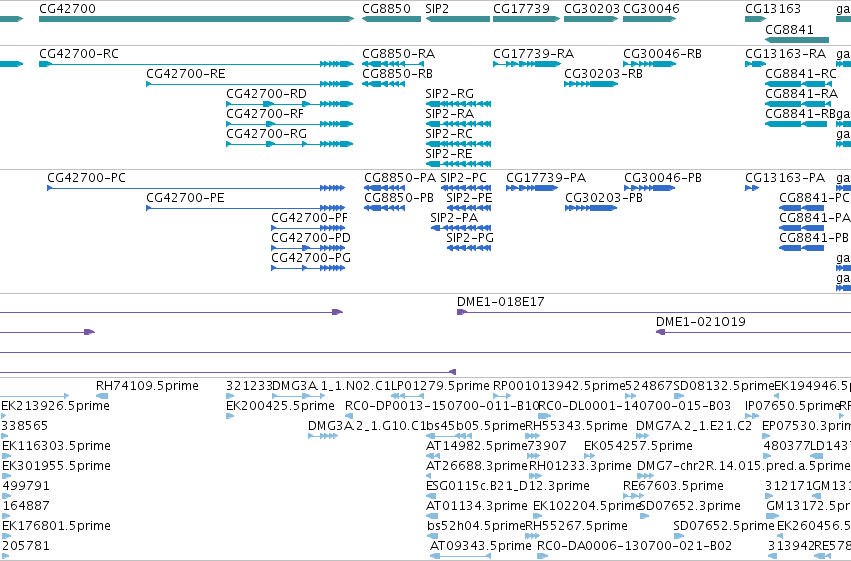Image resolution: width=851 pixels, height=561 pixels.
Task: Select transcript SIP2-RA label
Action: tap(449, 114)
